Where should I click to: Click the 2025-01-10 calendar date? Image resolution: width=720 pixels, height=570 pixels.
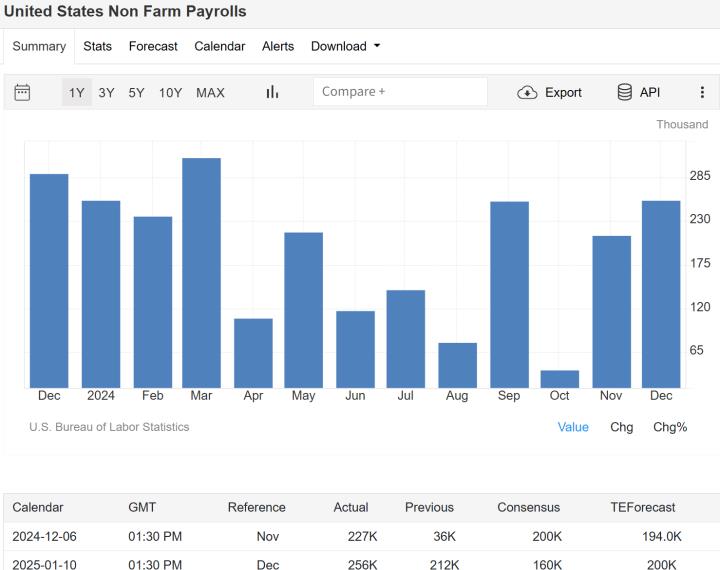pos(45,564)
